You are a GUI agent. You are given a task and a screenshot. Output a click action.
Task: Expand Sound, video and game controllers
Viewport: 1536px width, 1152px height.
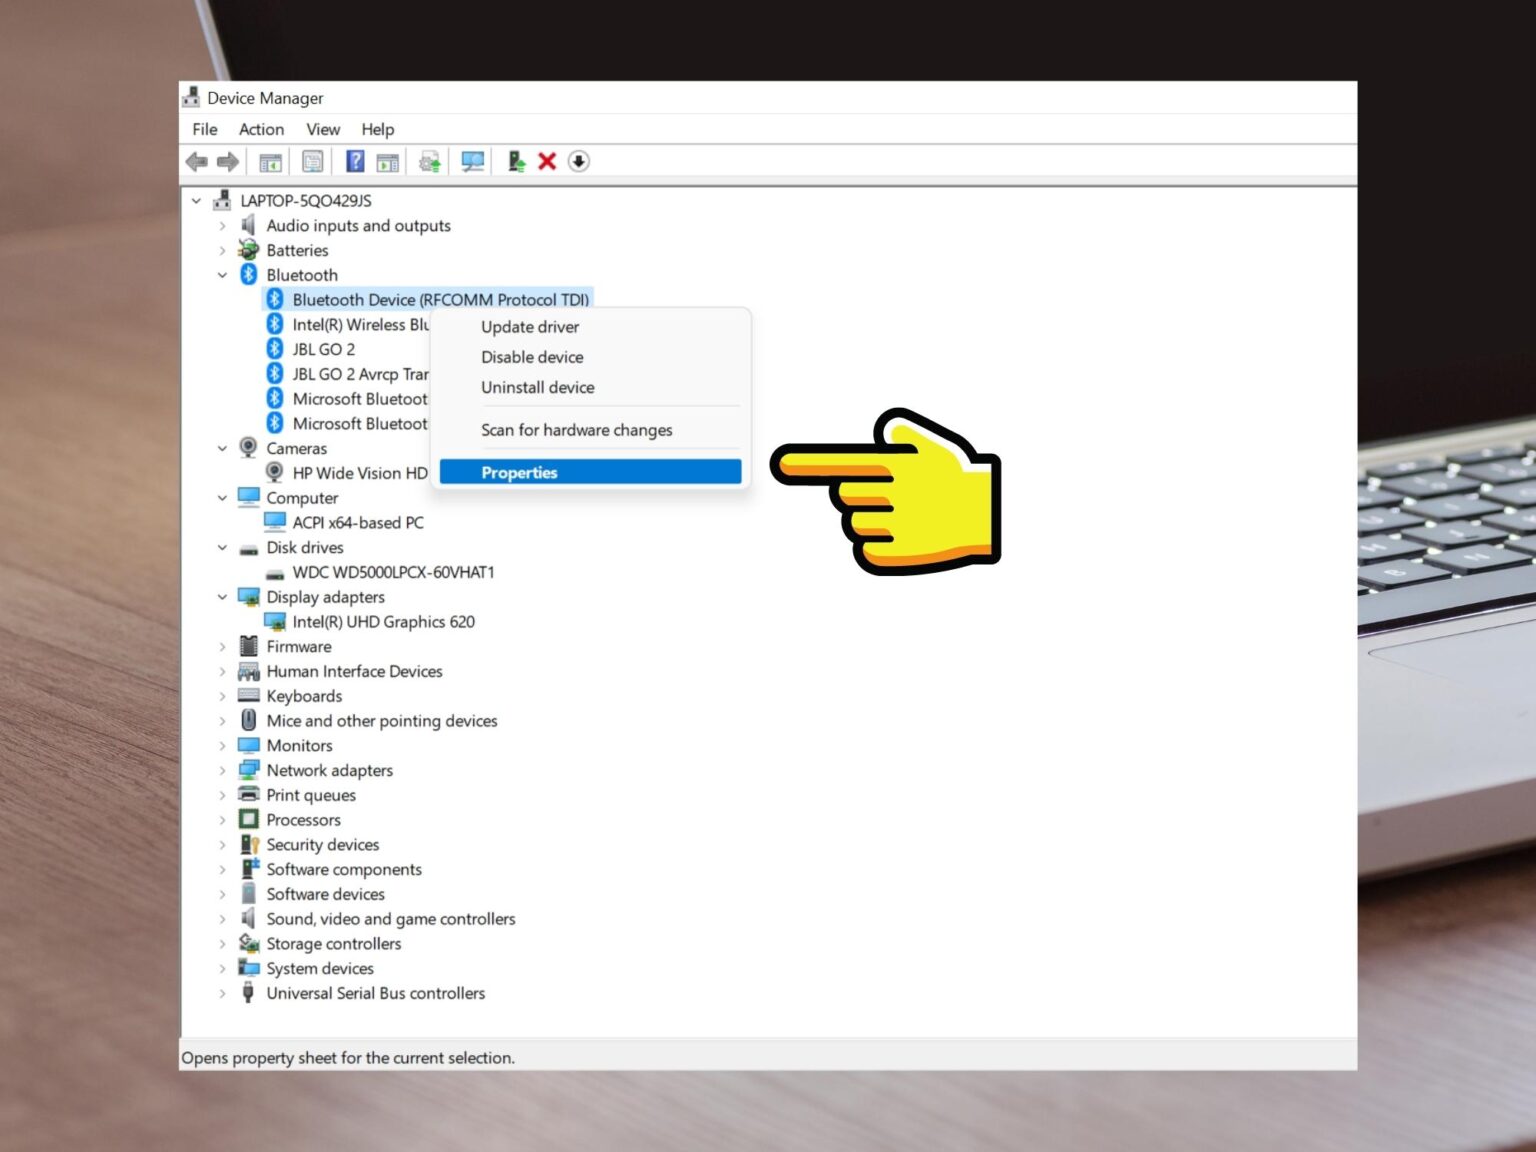pos(222,919)
